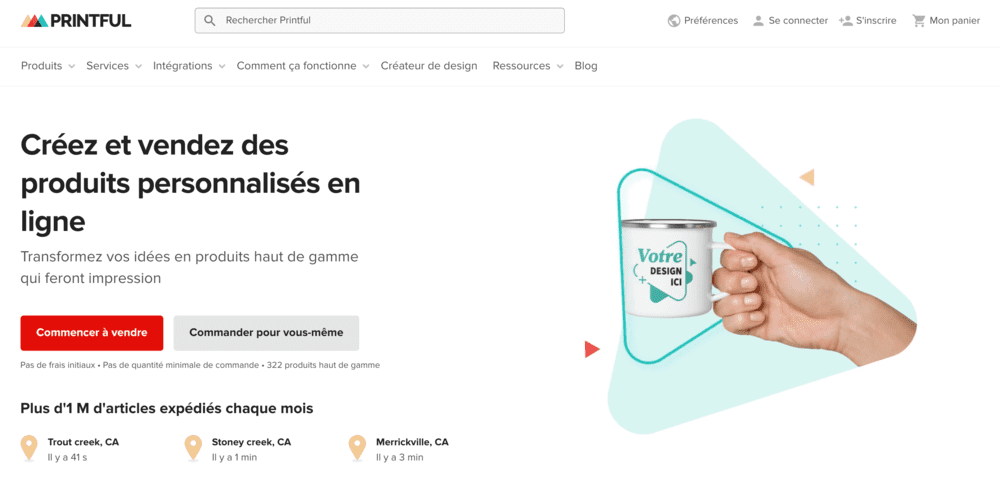Focus the Rechercher Printful search field
Viewport: 1000px width, 481px height.
379,20
